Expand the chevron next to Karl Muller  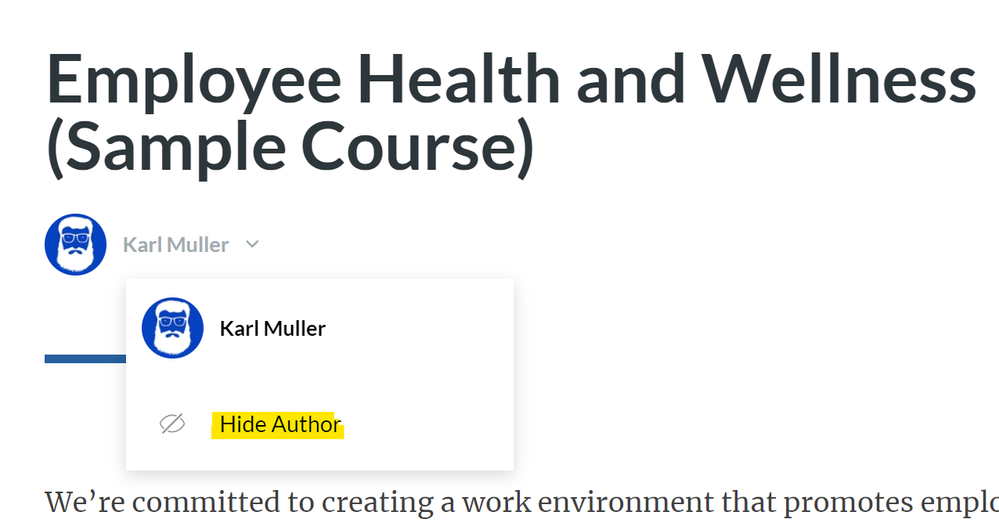point(253,244)
